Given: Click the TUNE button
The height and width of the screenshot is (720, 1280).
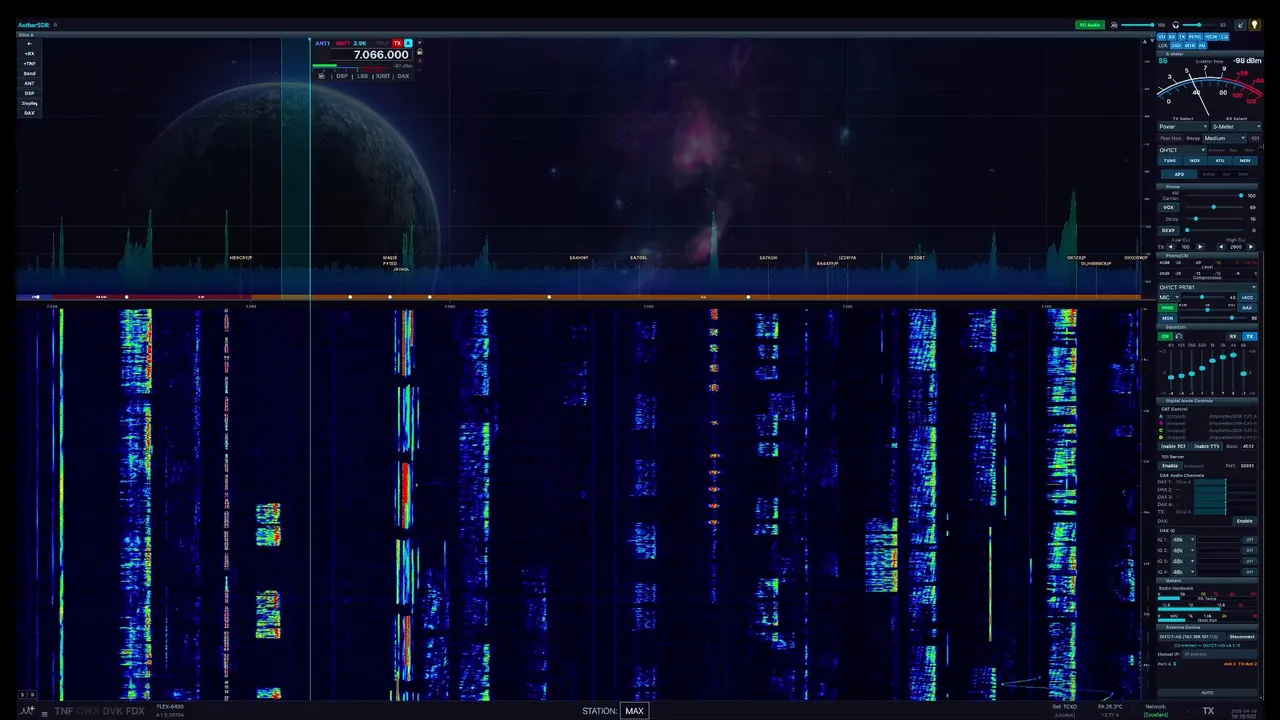Looking at the screenshot, I should (1170, 161).
